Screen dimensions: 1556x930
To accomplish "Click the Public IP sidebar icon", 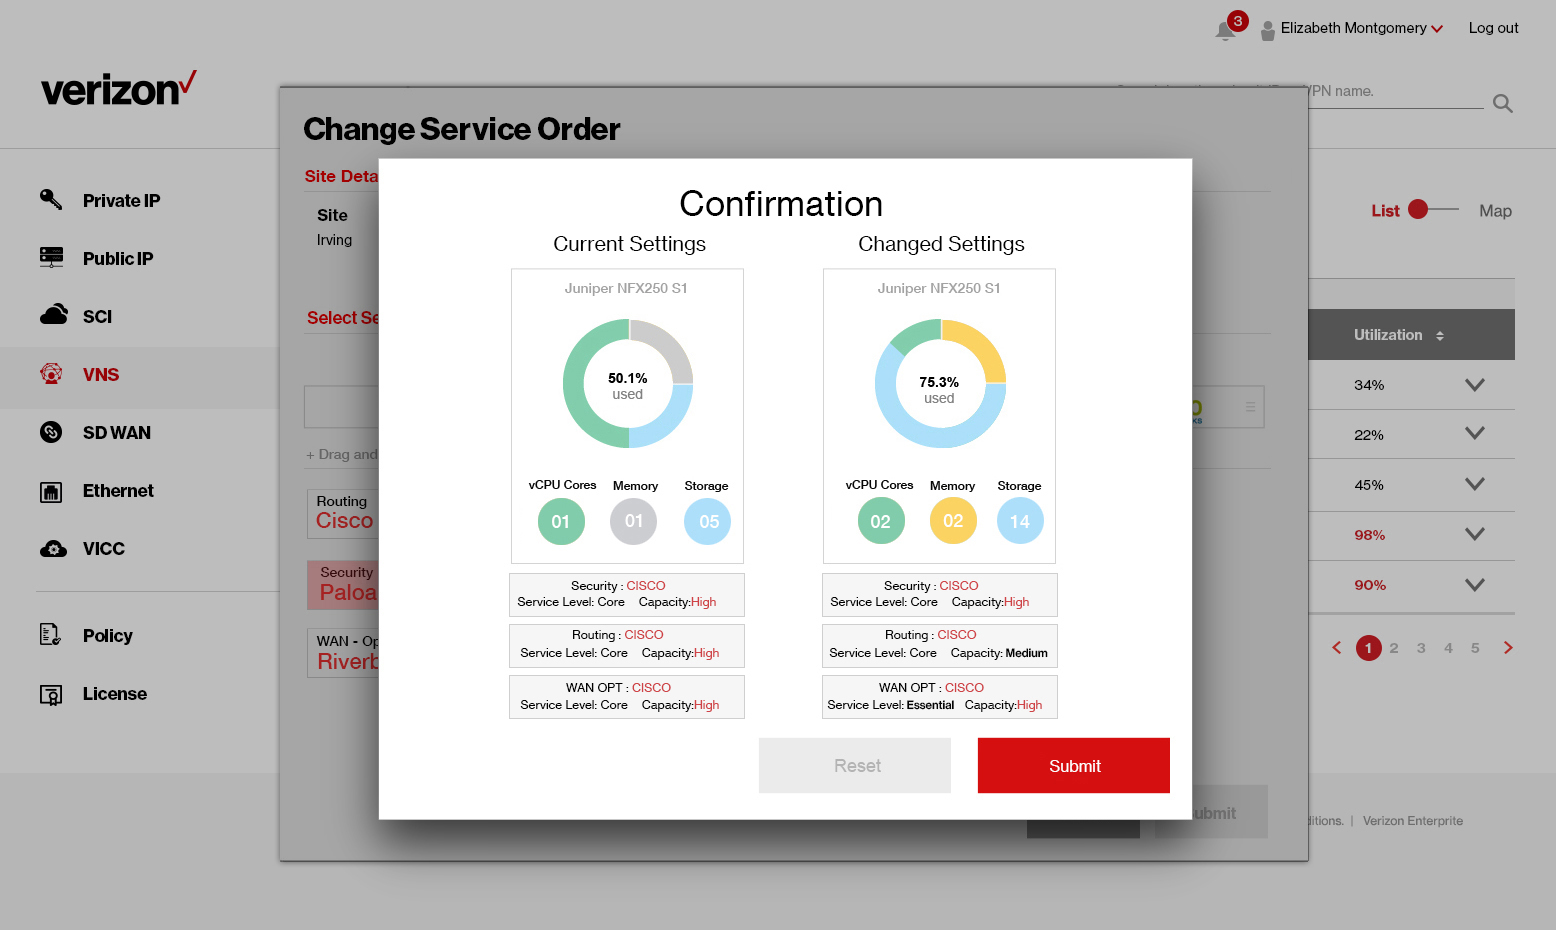I will click(x=51, y=258).
